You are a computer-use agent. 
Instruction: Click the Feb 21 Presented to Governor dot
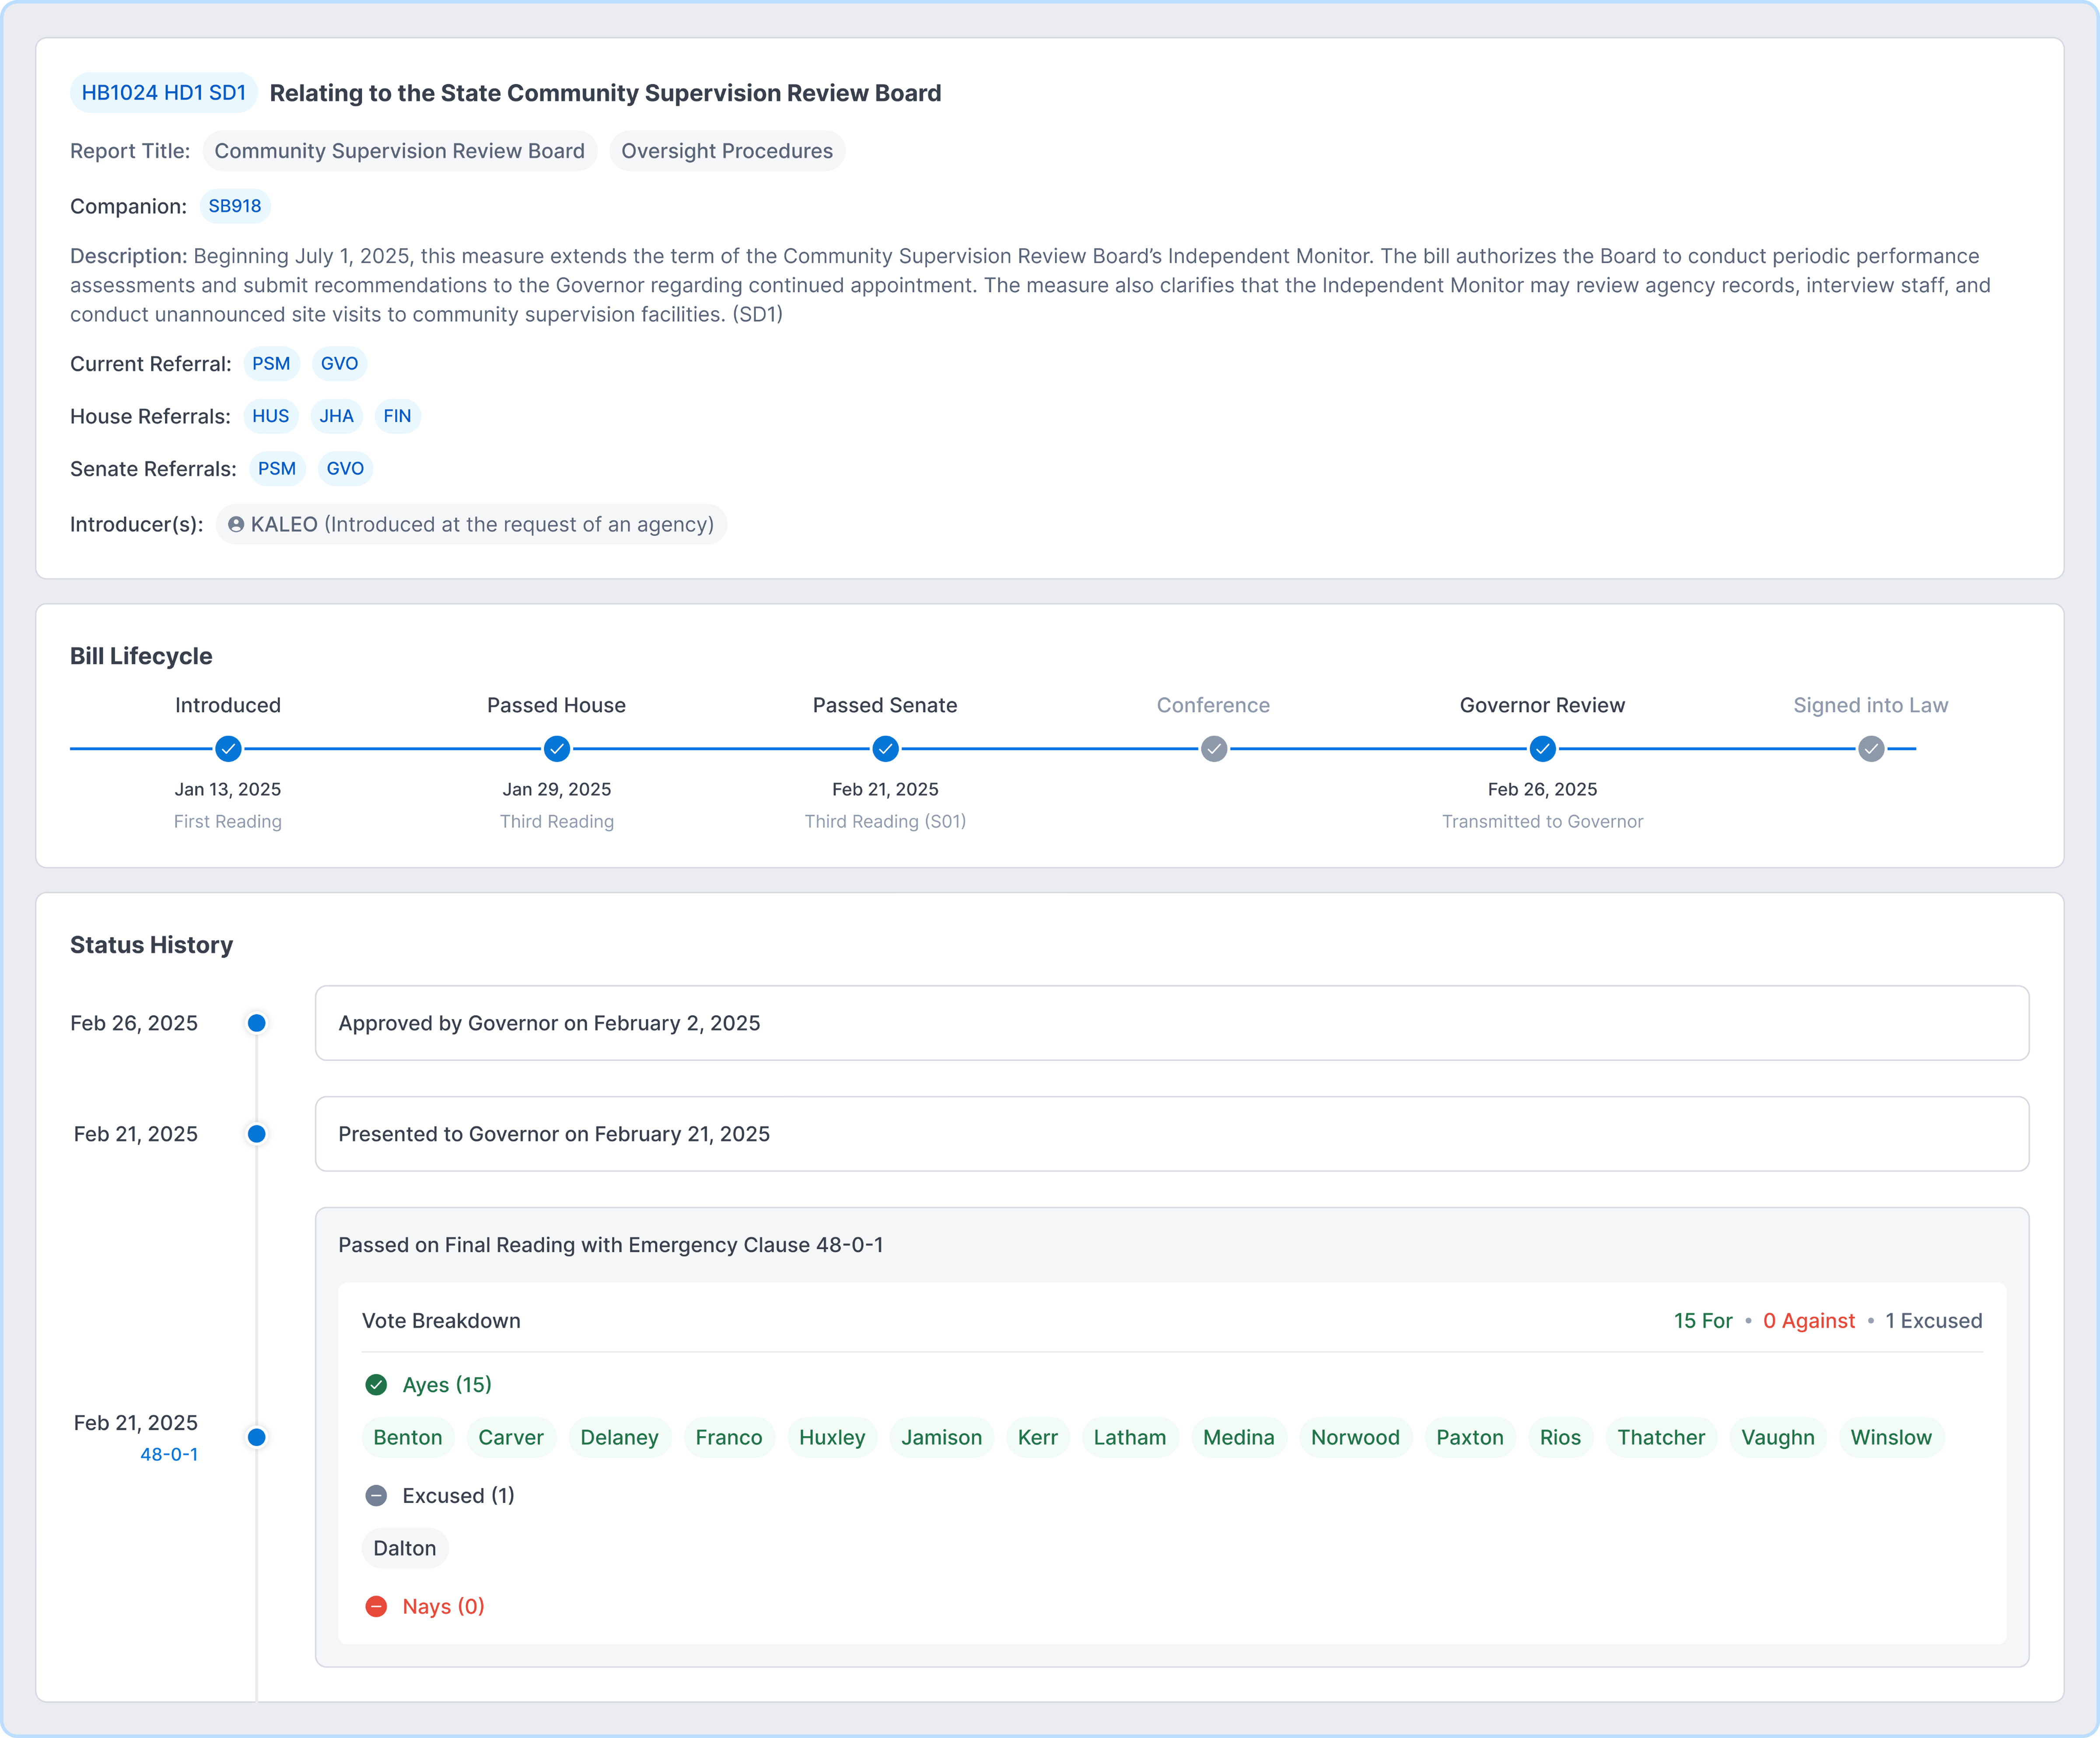coord(258,1133)
